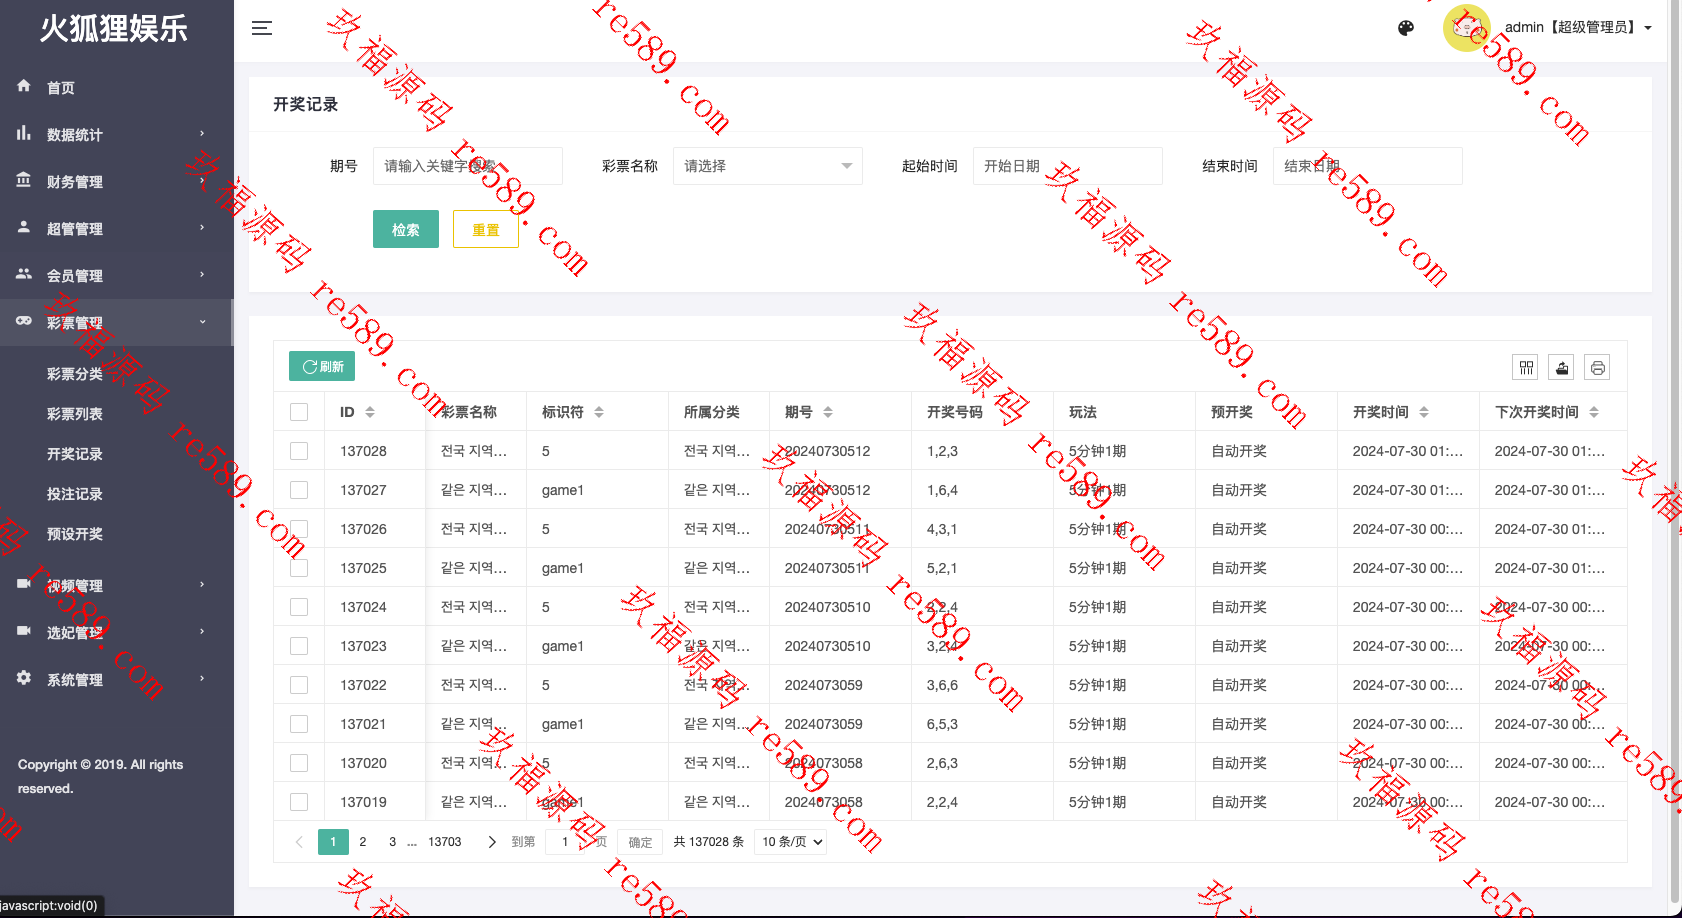Go to page 3 in pagination
Image resolution: width=1682 pixels, height=918 pixels.
392,842
